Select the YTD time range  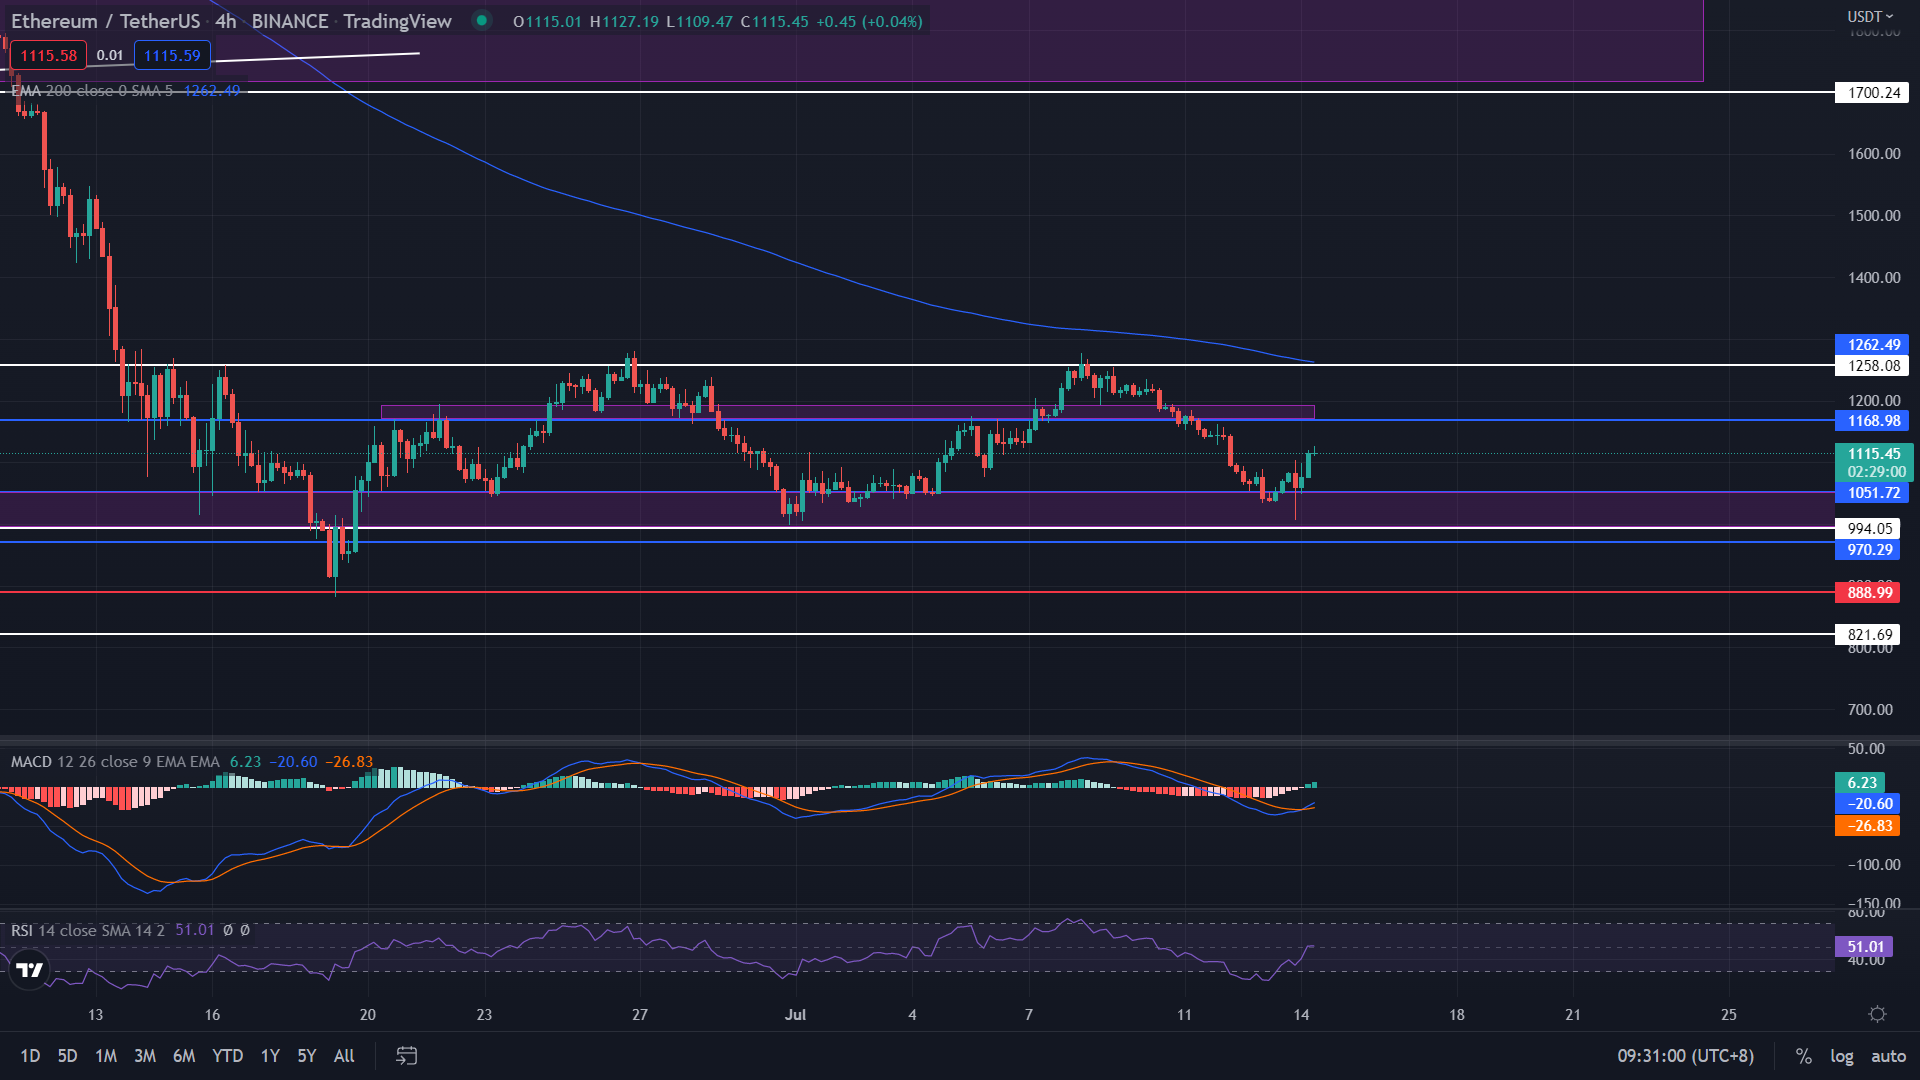pos(227,1056)
